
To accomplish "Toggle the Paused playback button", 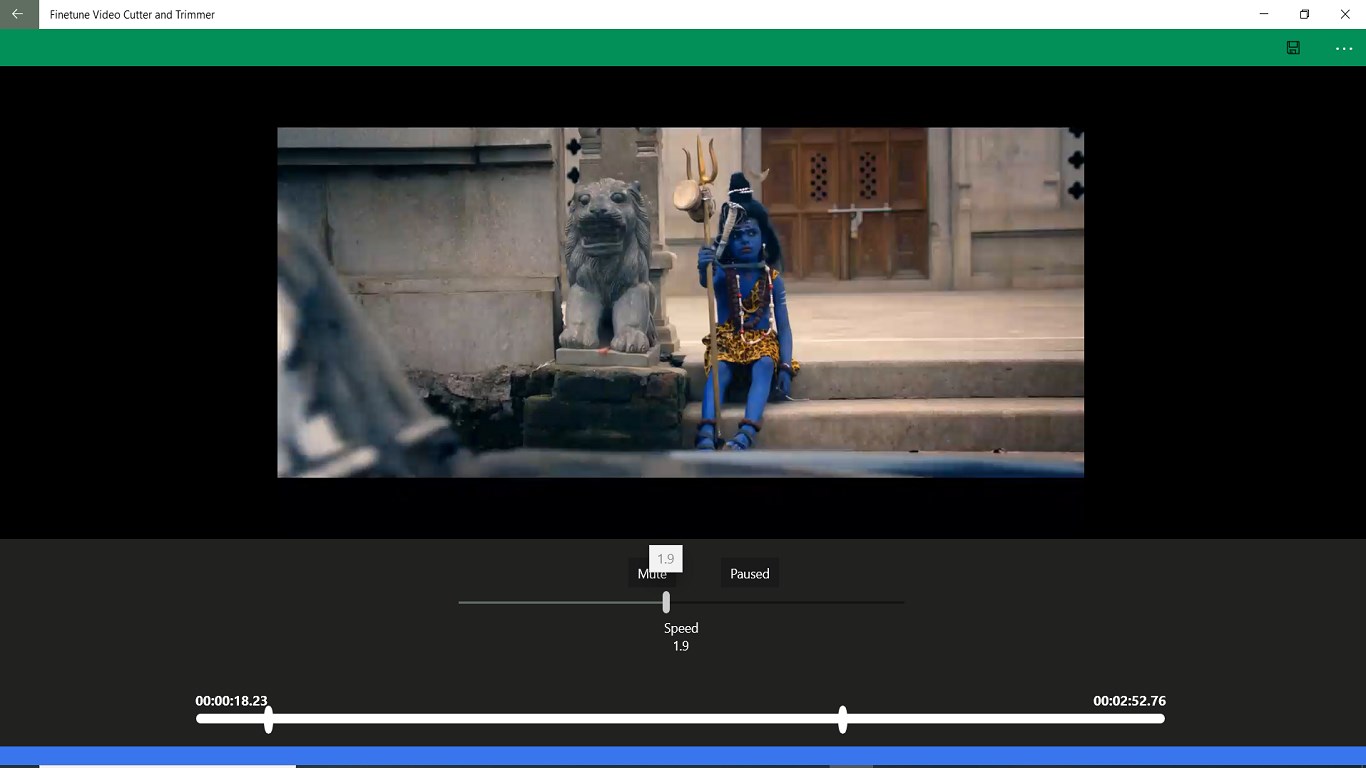I will [749, 574].
